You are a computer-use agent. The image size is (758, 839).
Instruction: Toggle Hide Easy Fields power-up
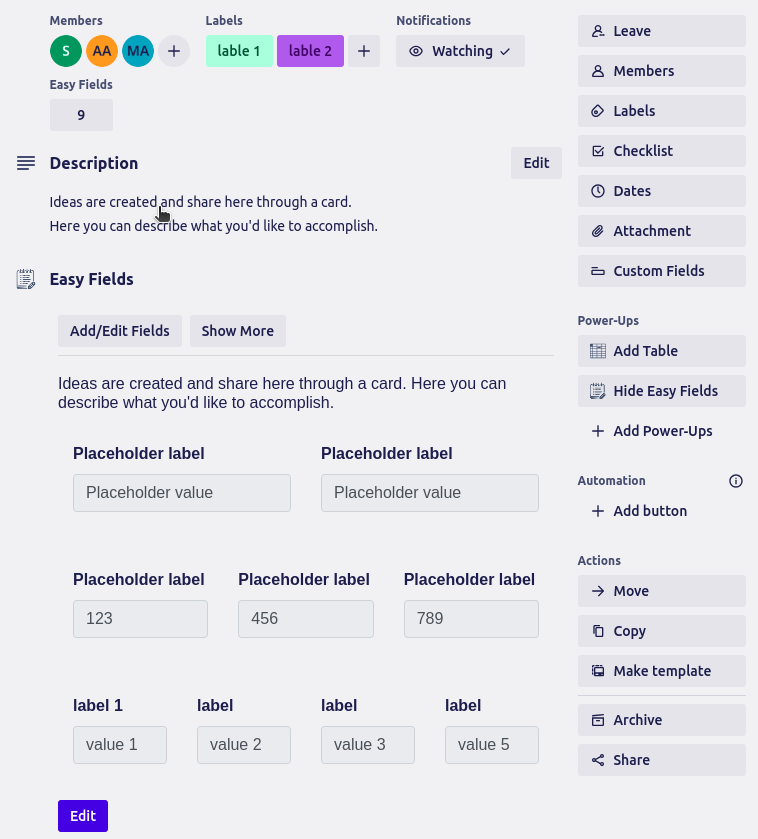pos(662,391)
